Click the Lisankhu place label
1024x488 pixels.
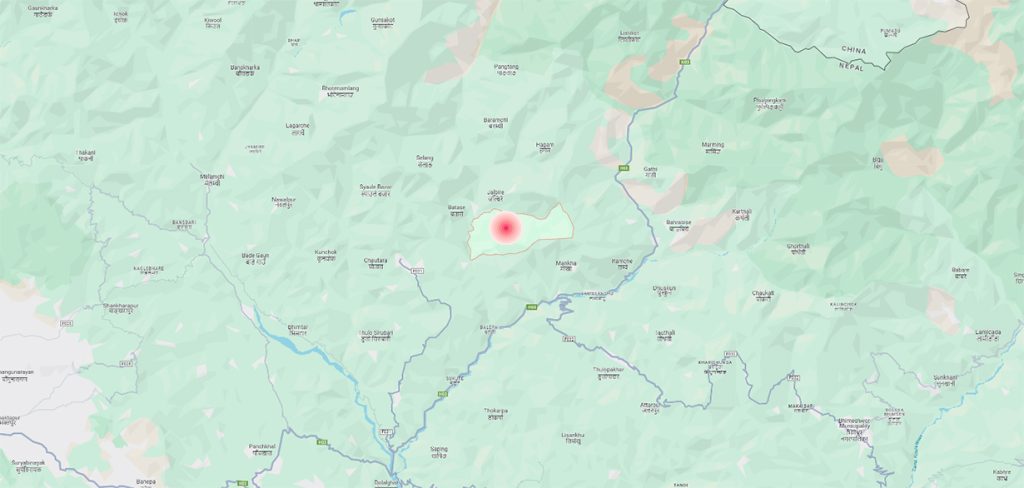pos(573,438)
